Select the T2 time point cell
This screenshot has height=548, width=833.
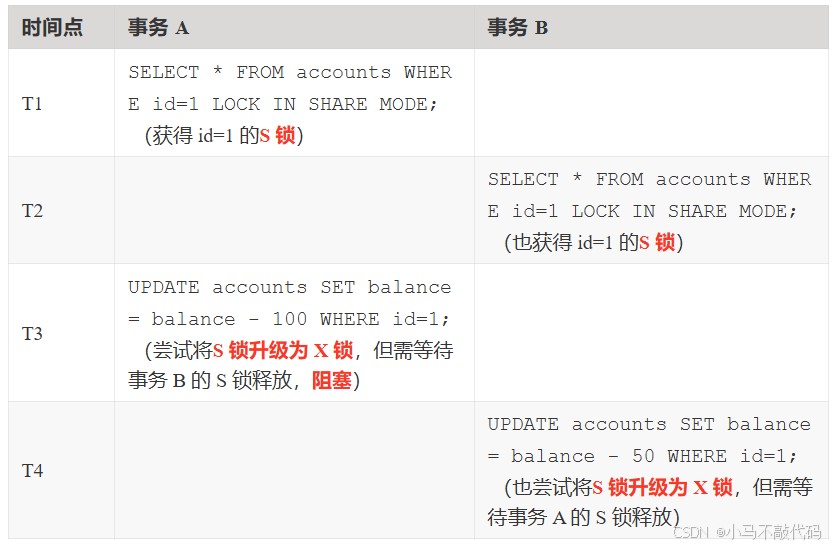point(33,211)
